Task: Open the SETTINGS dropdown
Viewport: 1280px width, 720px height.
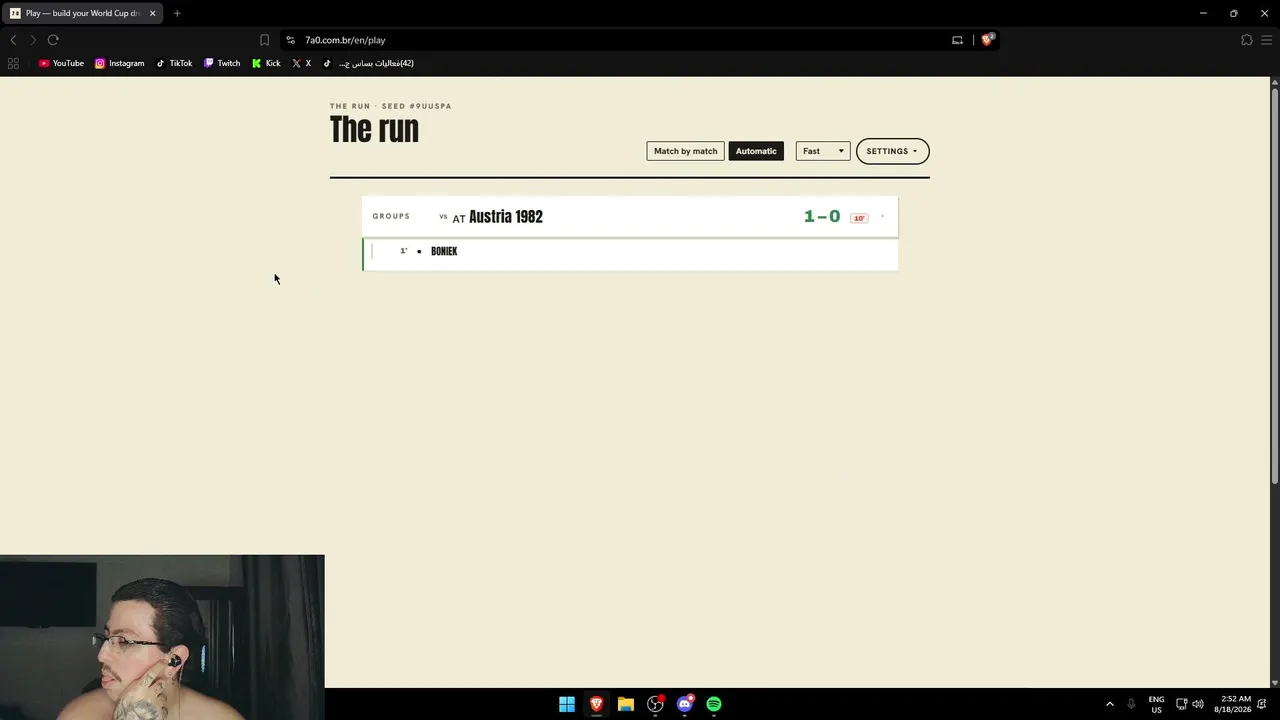Action: click(x=892, y=151)
